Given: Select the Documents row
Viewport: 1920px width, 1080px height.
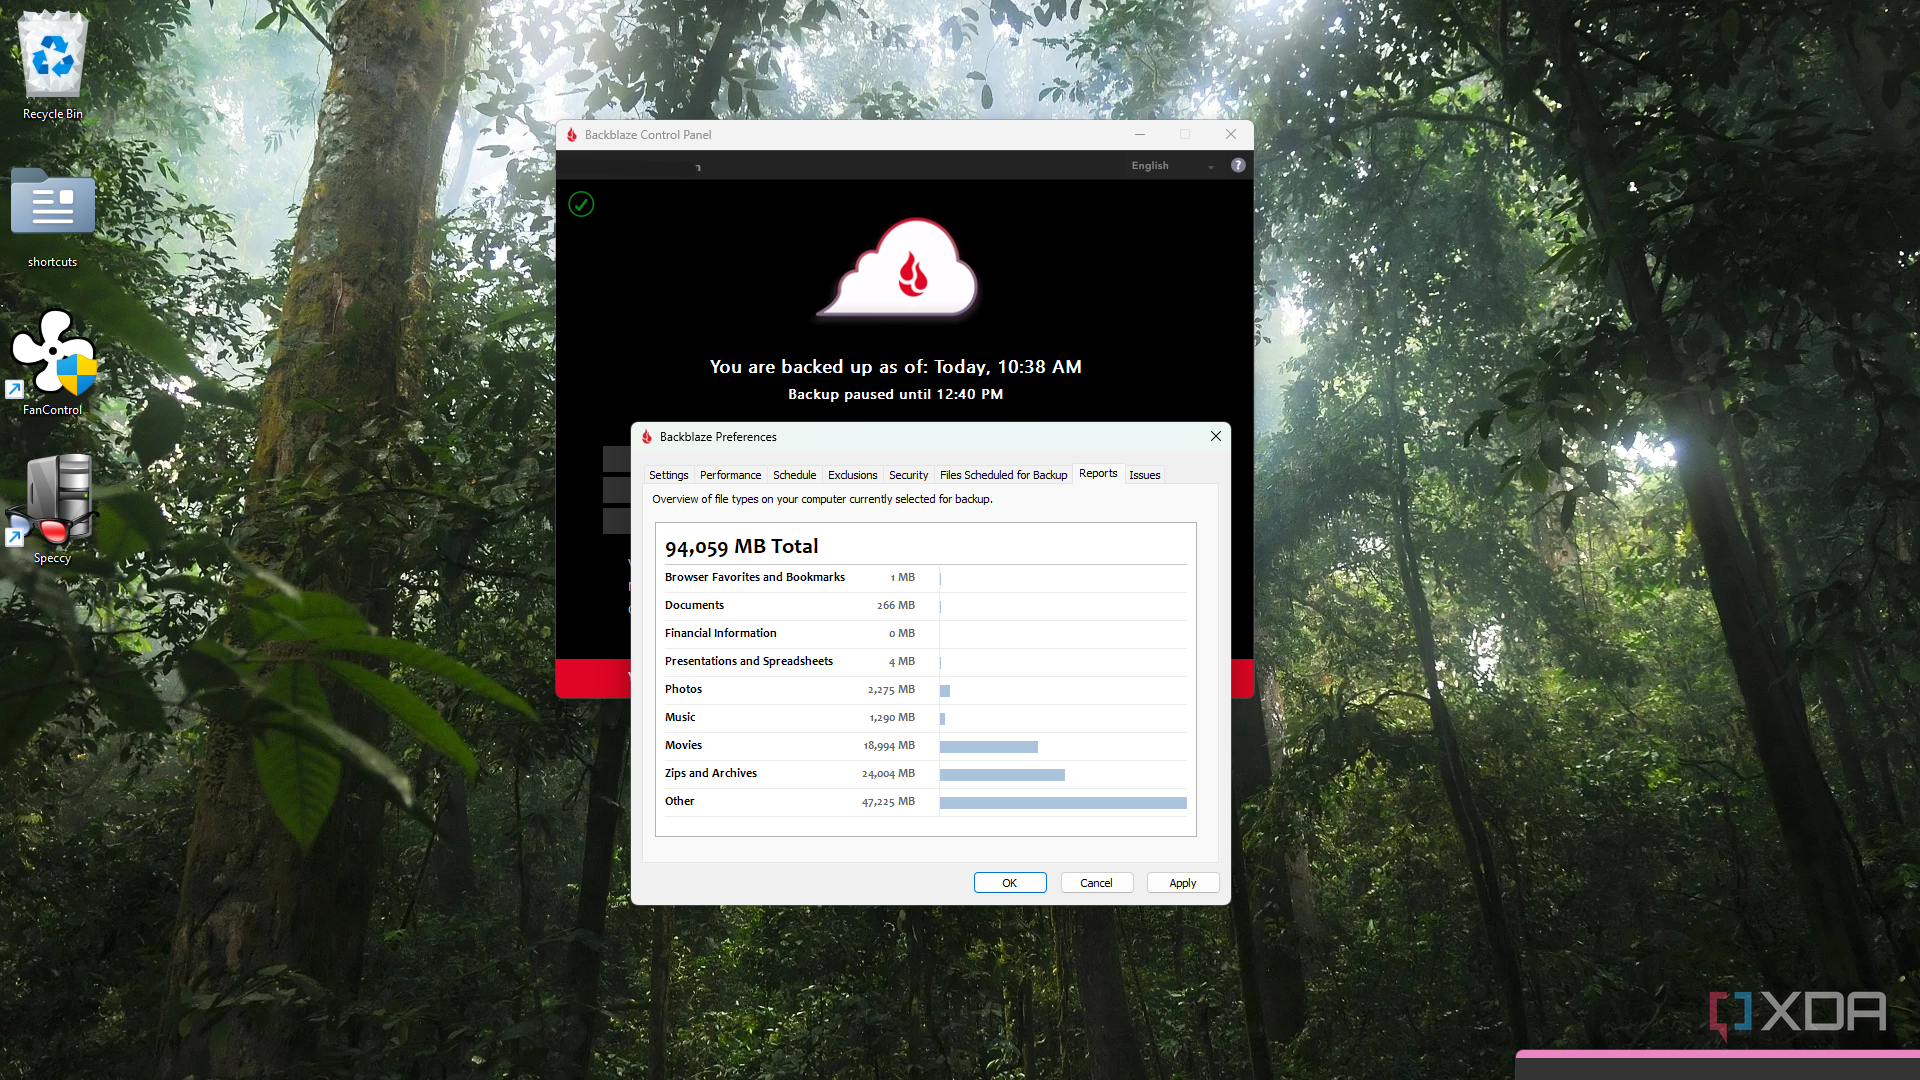Looking at the screenshot, I should click(925, 606).
